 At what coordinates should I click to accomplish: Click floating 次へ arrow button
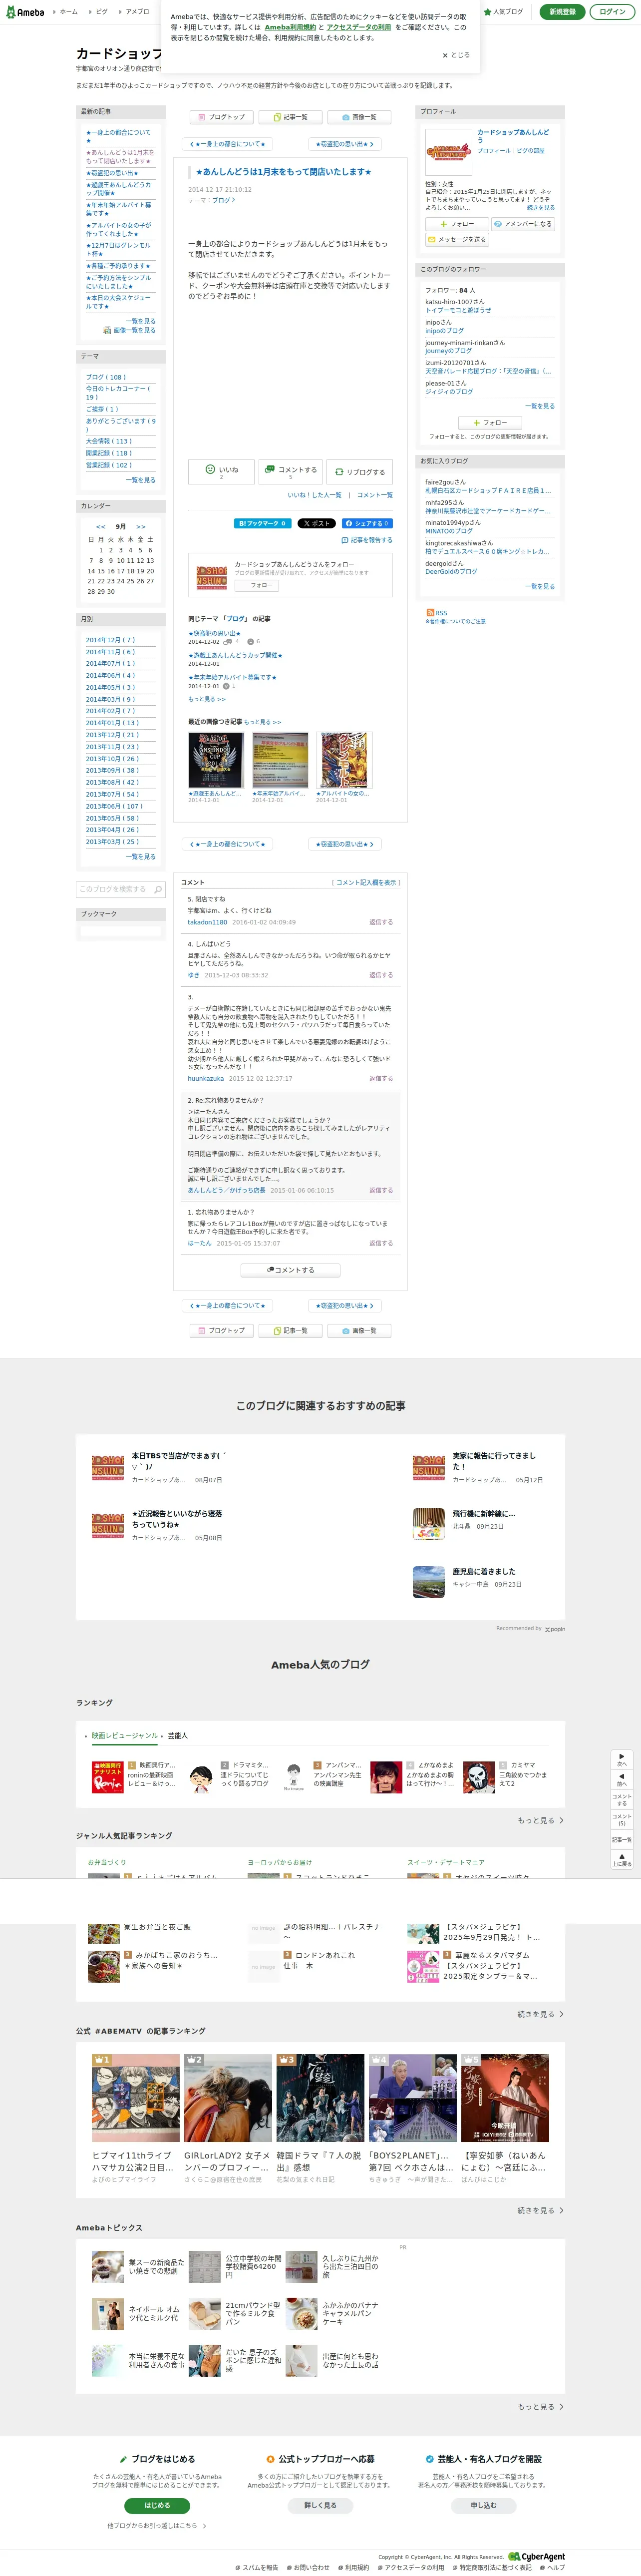[622, 1760]
